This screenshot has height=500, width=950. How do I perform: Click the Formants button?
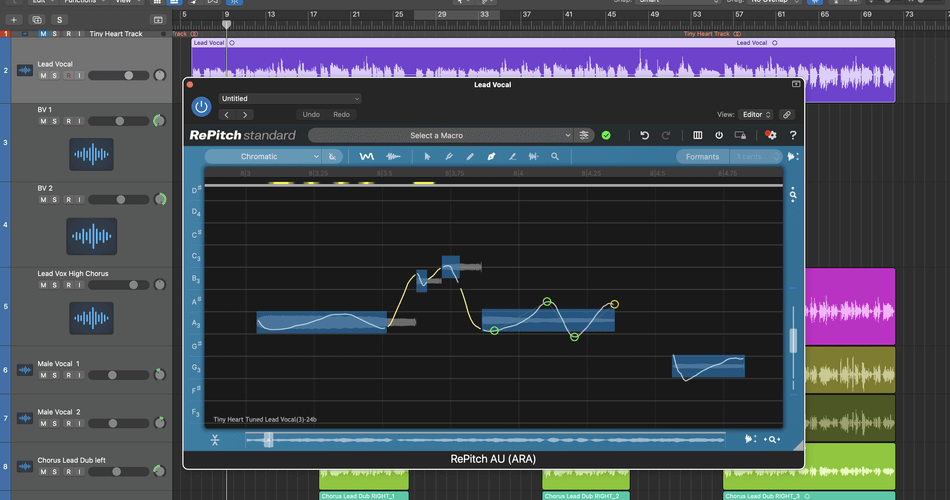702,156
